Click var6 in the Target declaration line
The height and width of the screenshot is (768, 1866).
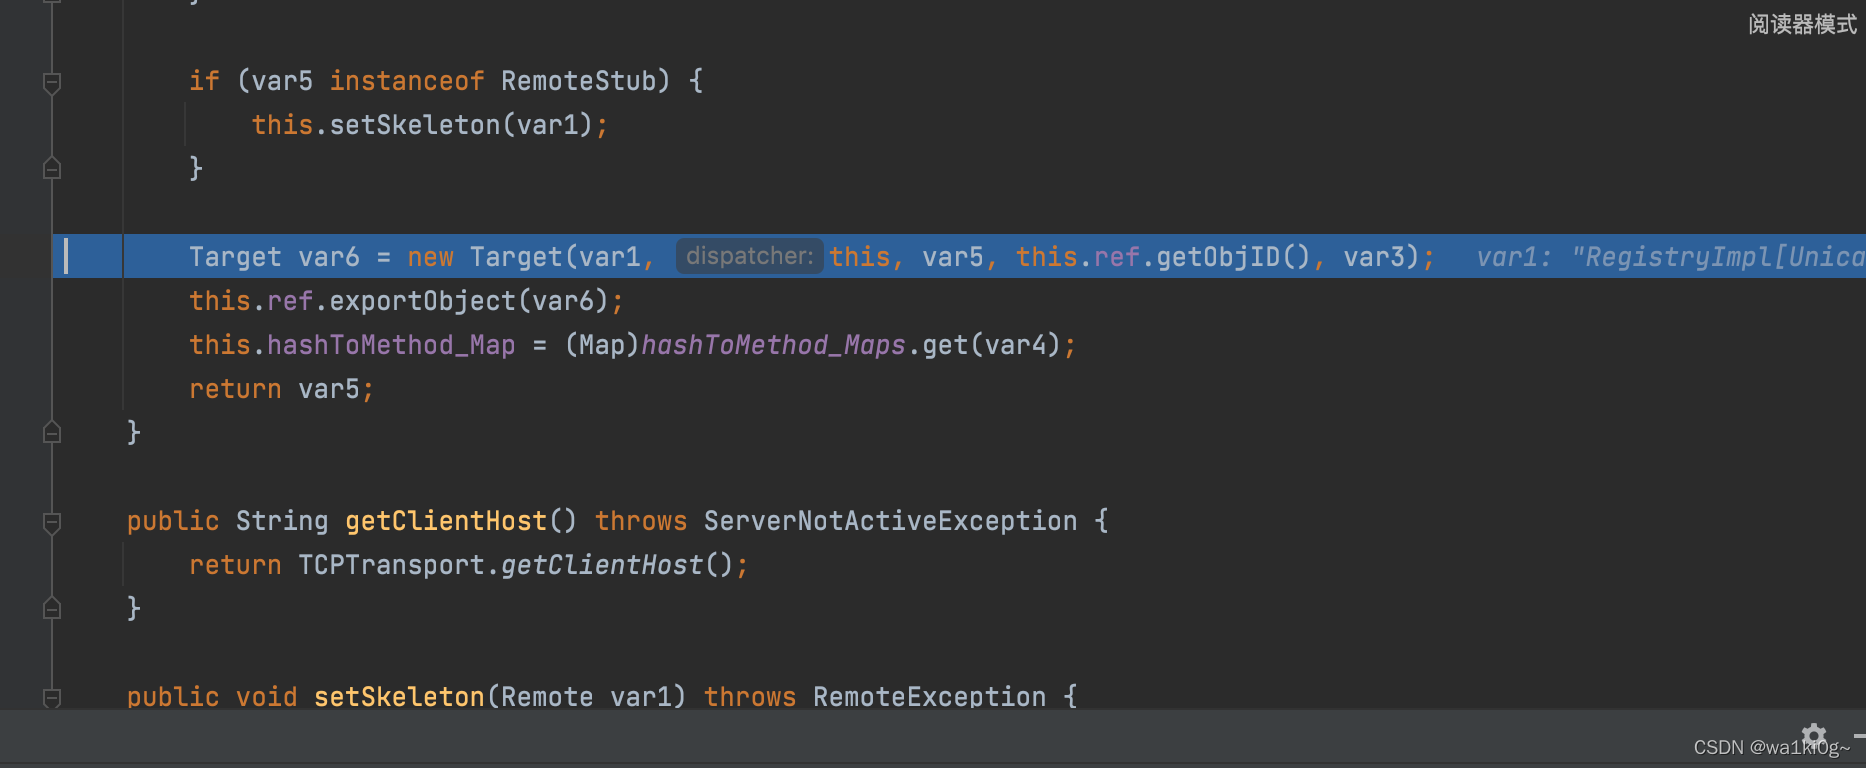tap(329, 257)
